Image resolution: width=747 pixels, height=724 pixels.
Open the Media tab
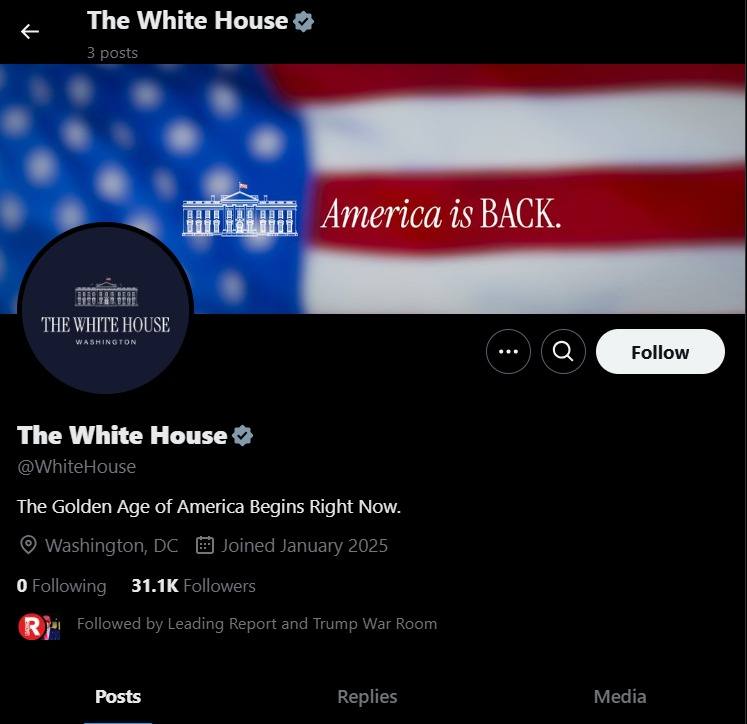click(620, 696)
